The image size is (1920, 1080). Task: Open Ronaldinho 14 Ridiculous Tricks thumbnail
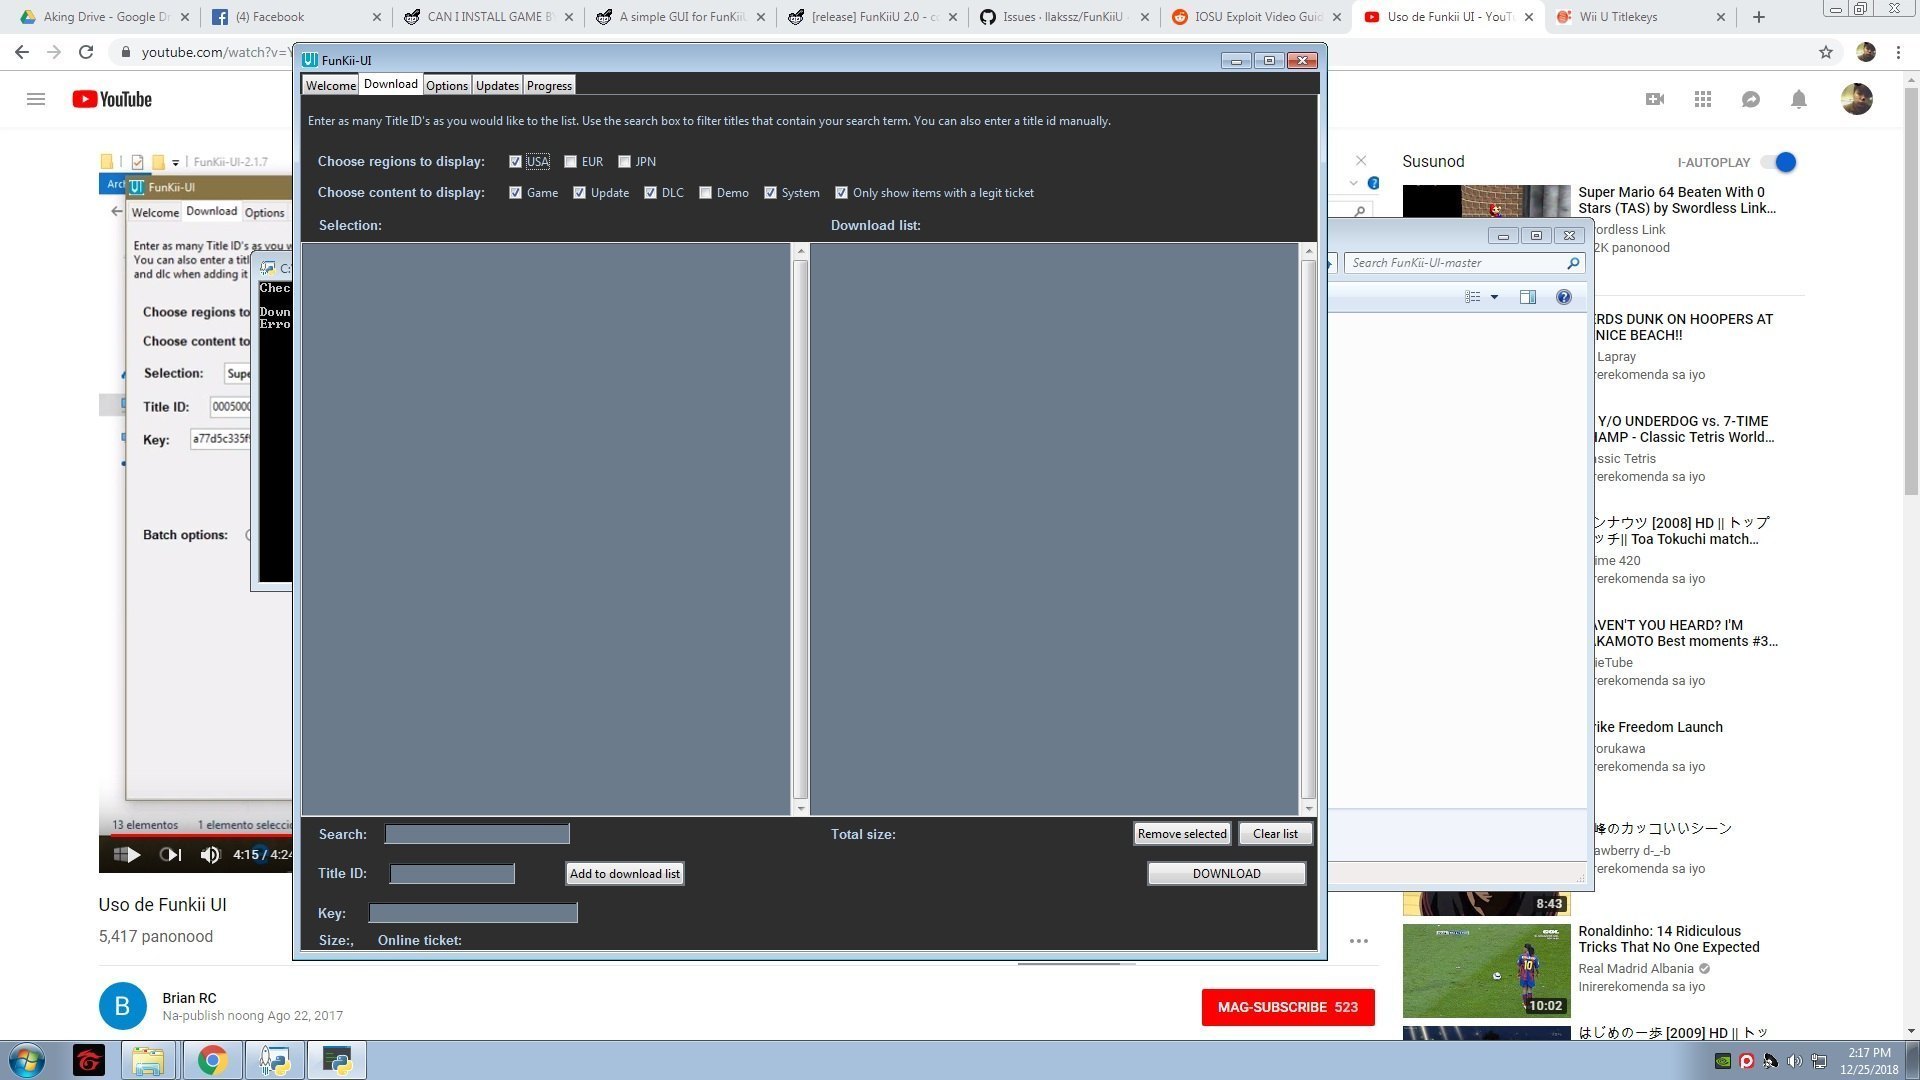point(1486,970)
